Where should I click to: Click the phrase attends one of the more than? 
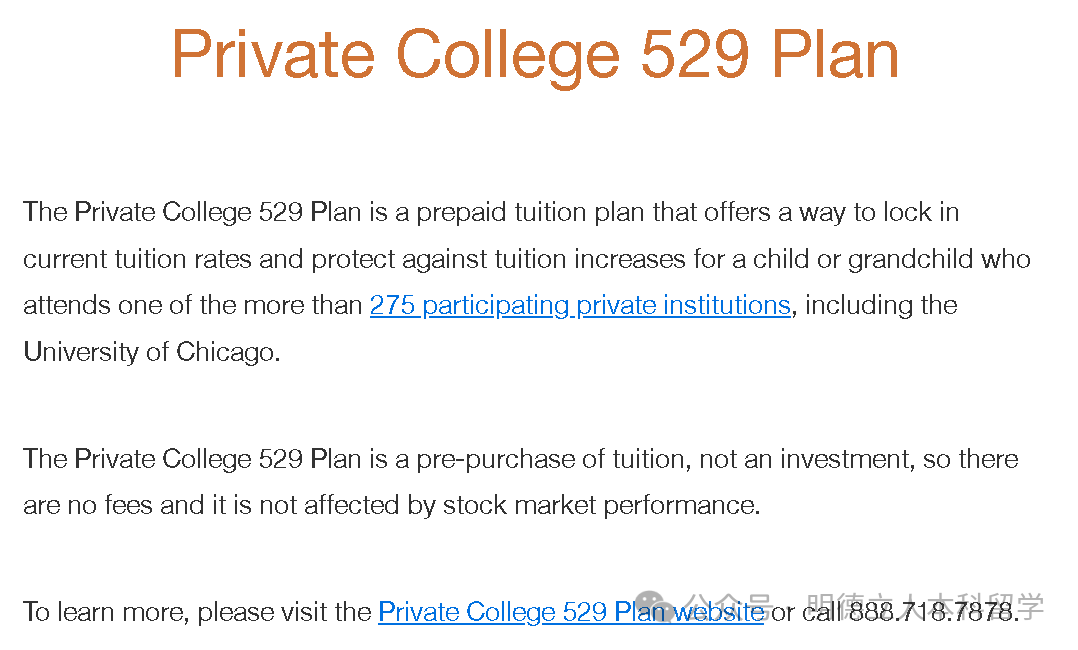tap(192, 305)
